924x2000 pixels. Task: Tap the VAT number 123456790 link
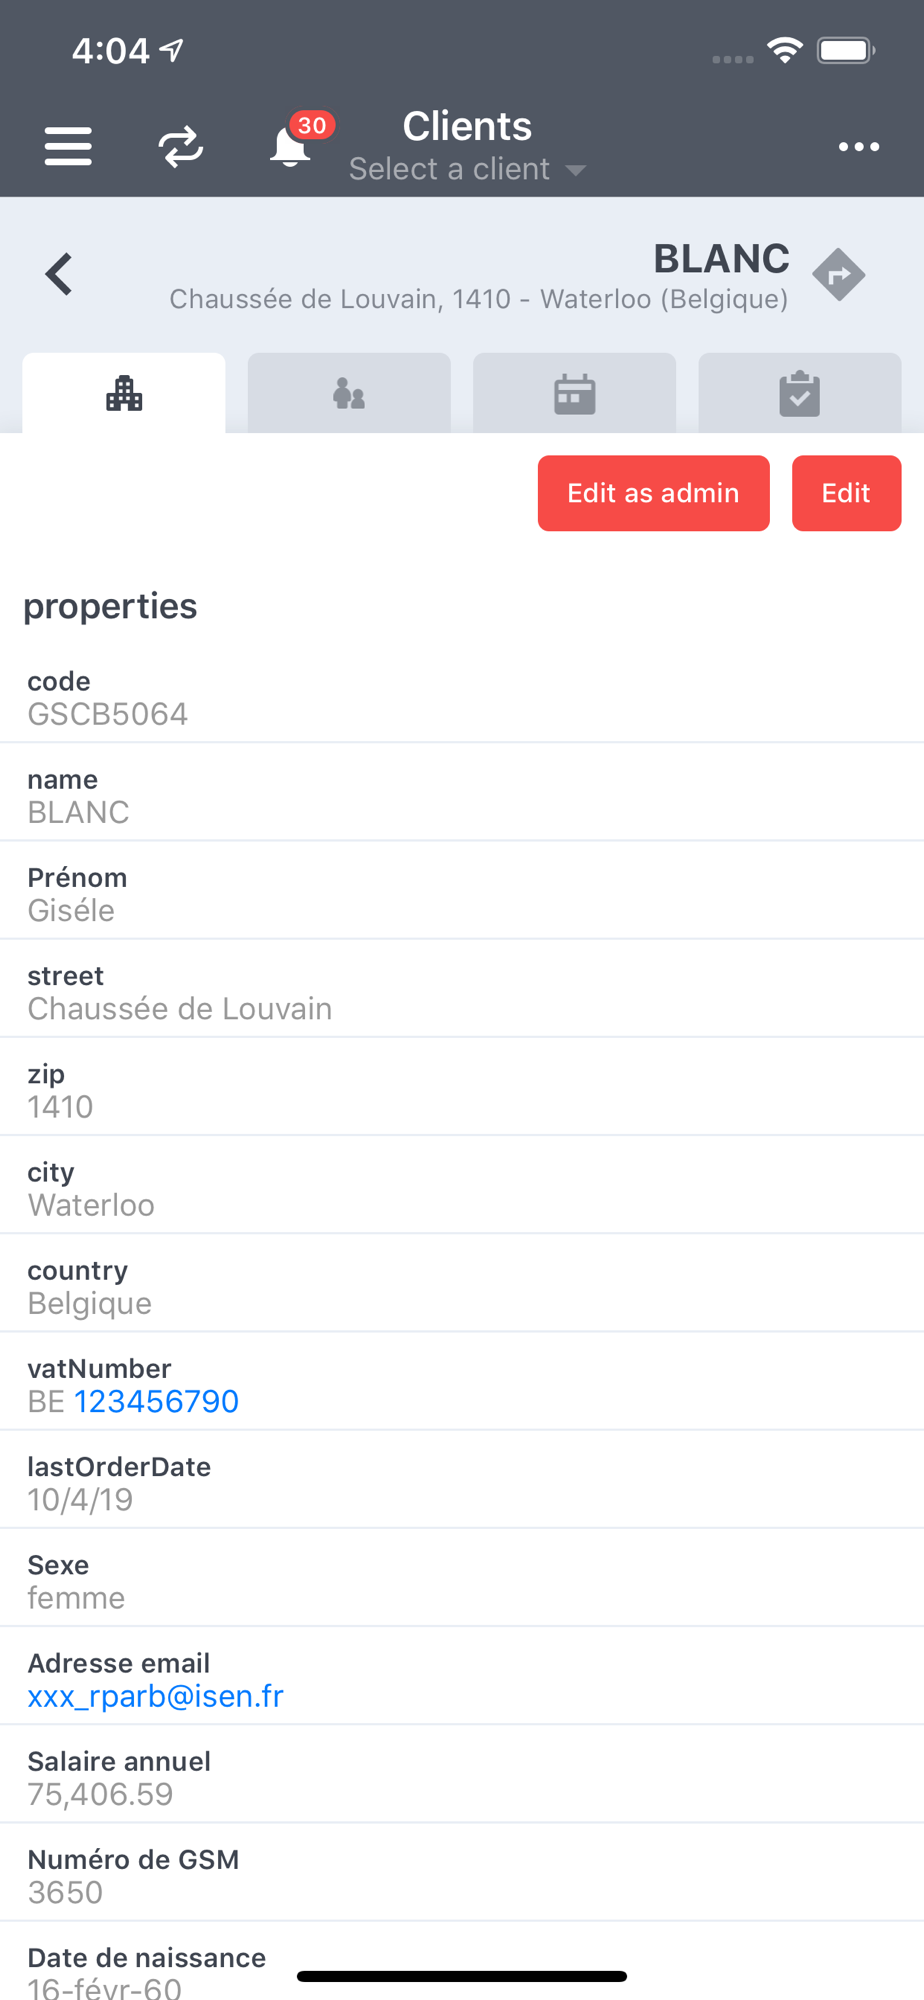tap(156, 1401)
